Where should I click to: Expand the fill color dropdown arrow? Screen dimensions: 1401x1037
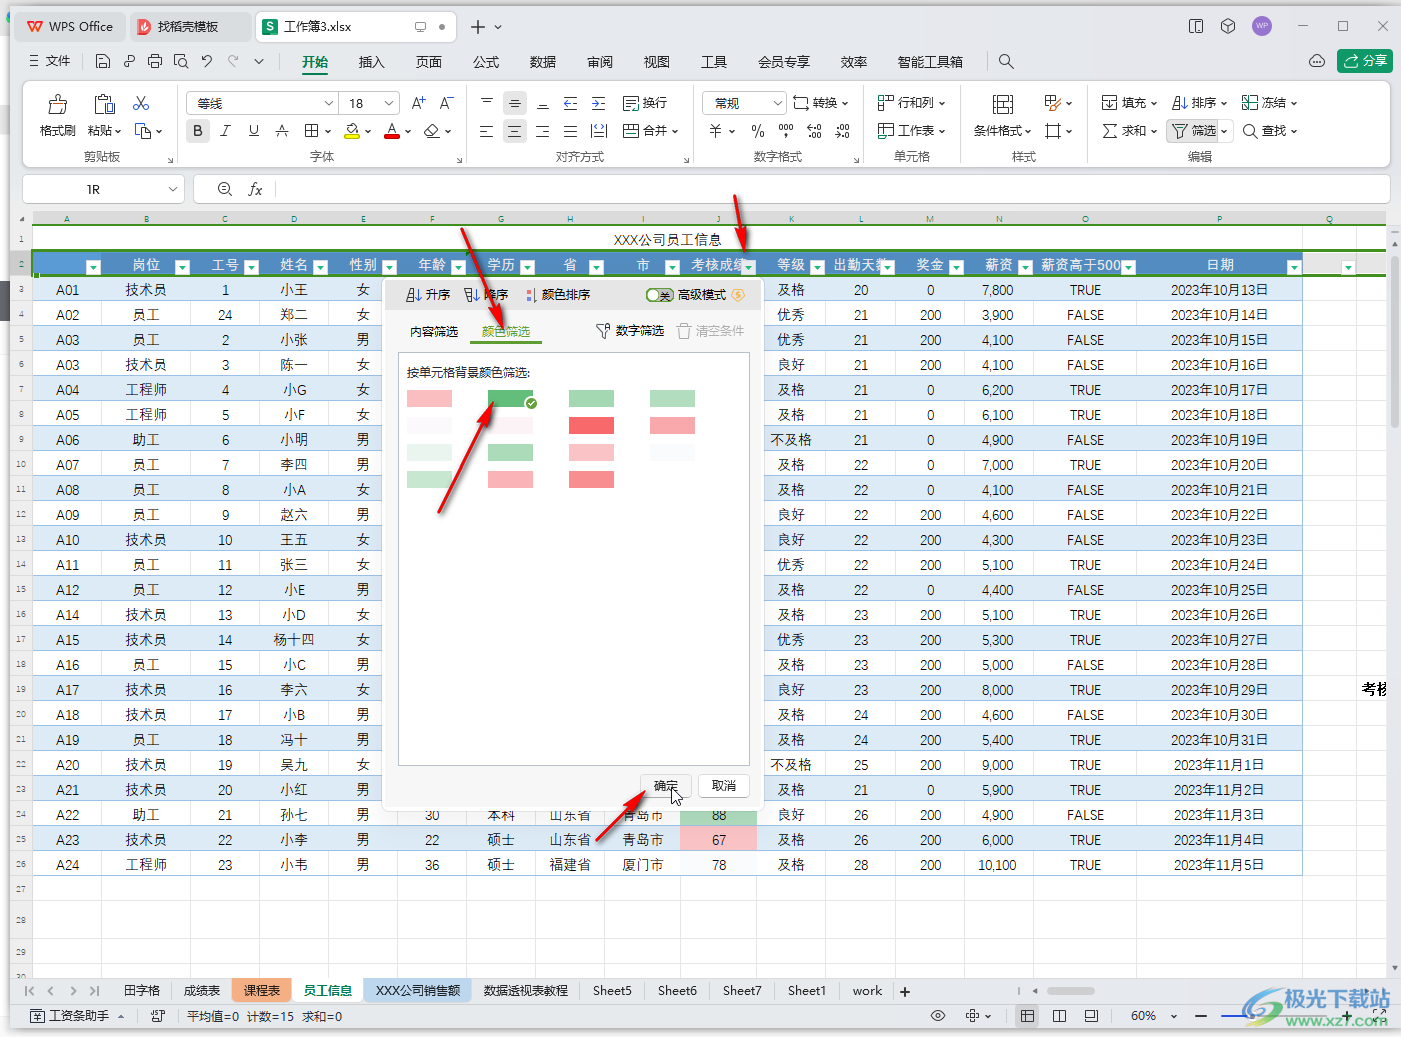(x=369, y=132)
